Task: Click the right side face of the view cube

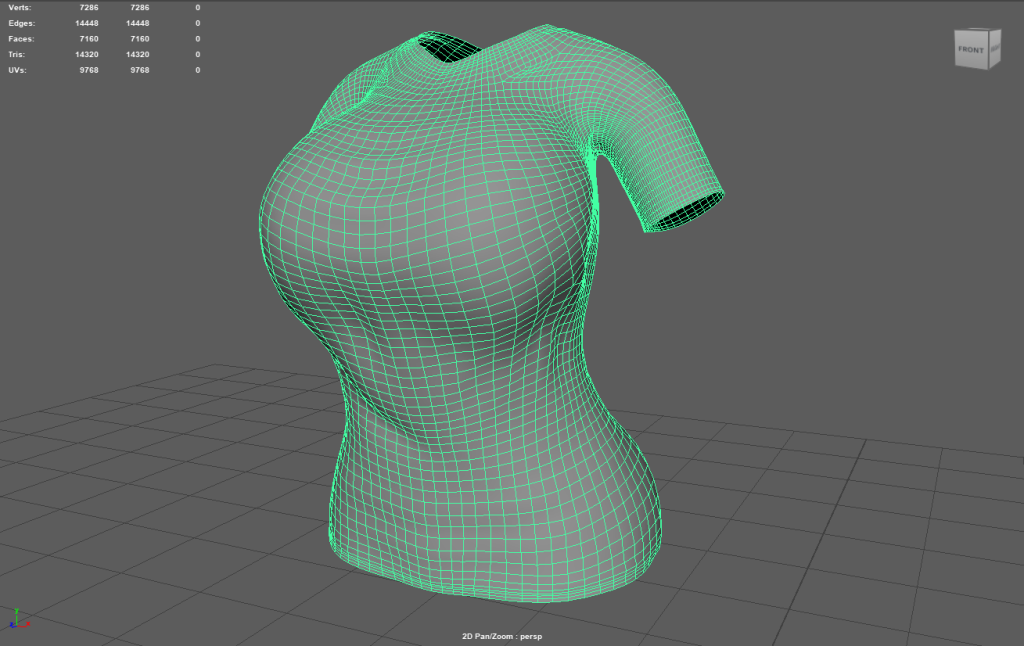Action: (993, 49)
